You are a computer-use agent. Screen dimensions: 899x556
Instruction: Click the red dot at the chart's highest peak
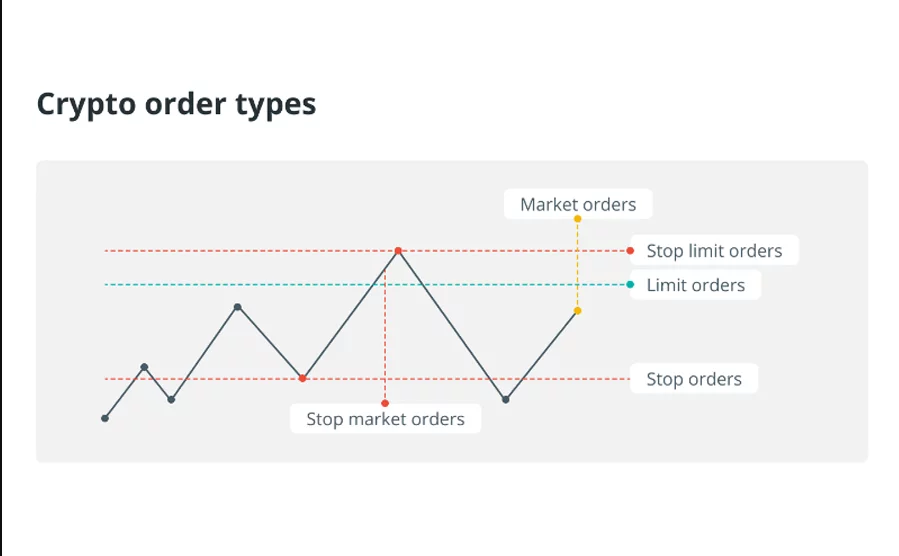tap(398, 250)
